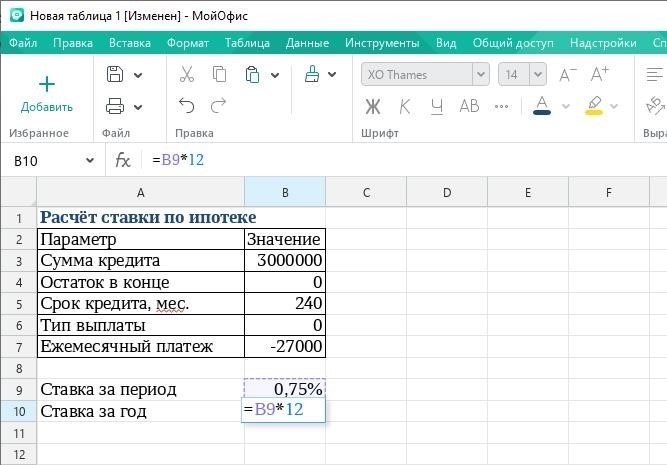Toggle bold Ж formatting
667x465 pixels.
point(373,106)
